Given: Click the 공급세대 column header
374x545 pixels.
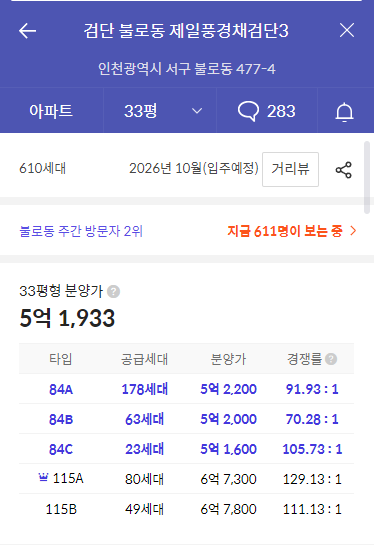Looking at the screenshot, I should pyautogui.click(x=145, y=359).
